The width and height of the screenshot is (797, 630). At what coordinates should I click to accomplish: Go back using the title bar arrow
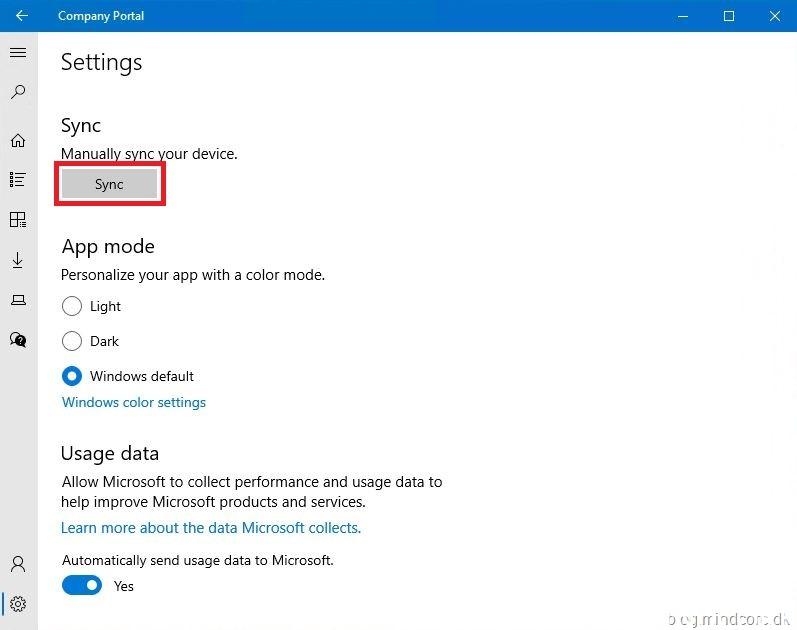point(21,16)
